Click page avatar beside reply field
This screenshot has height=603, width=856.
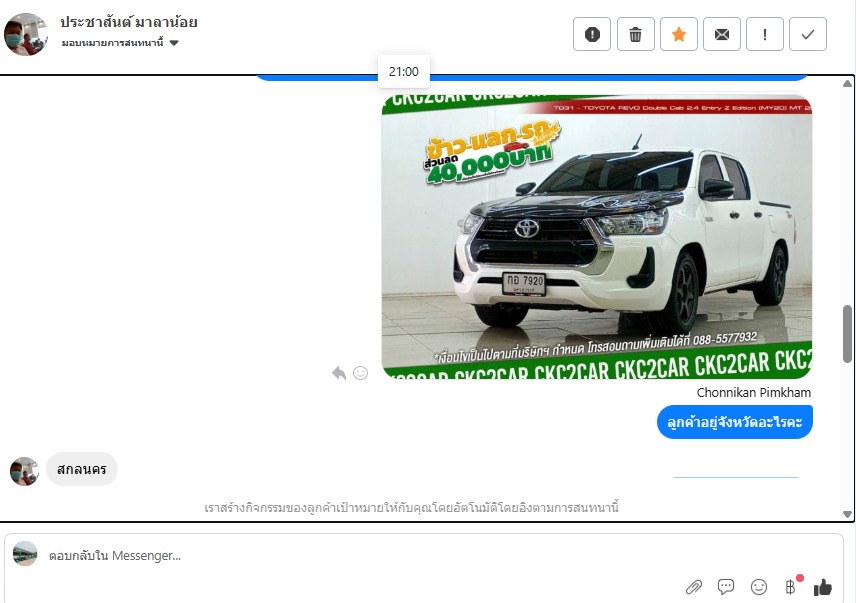pyautogui.click(x=25, y=553)
